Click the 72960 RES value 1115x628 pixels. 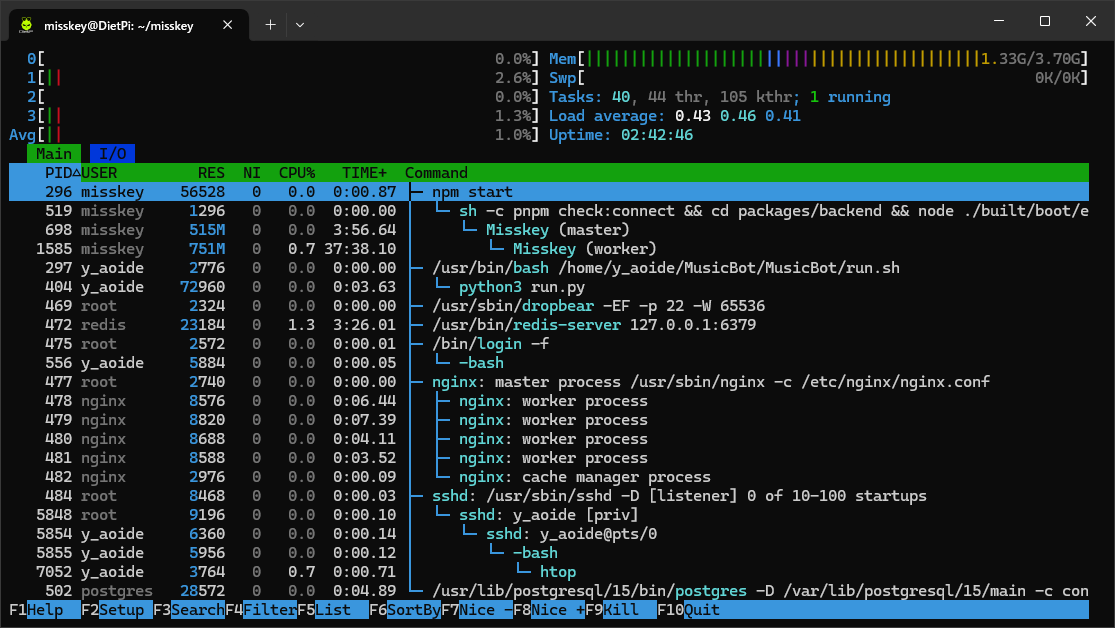(203, 287)
